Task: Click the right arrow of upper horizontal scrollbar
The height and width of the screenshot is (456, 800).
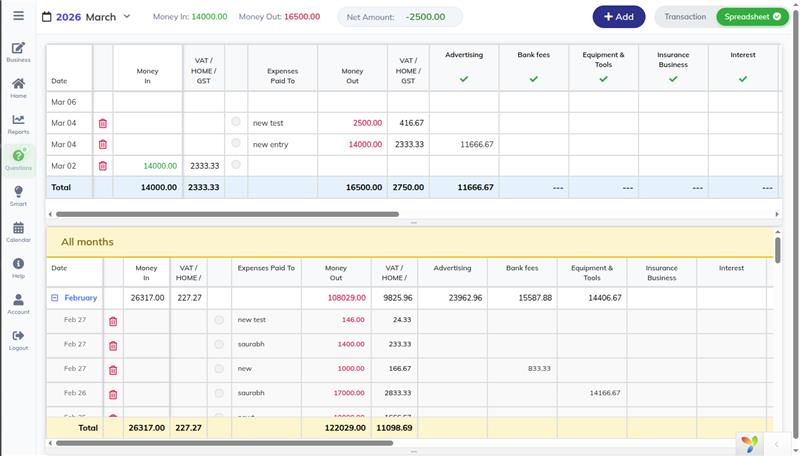Action: (x=777, y=214)
